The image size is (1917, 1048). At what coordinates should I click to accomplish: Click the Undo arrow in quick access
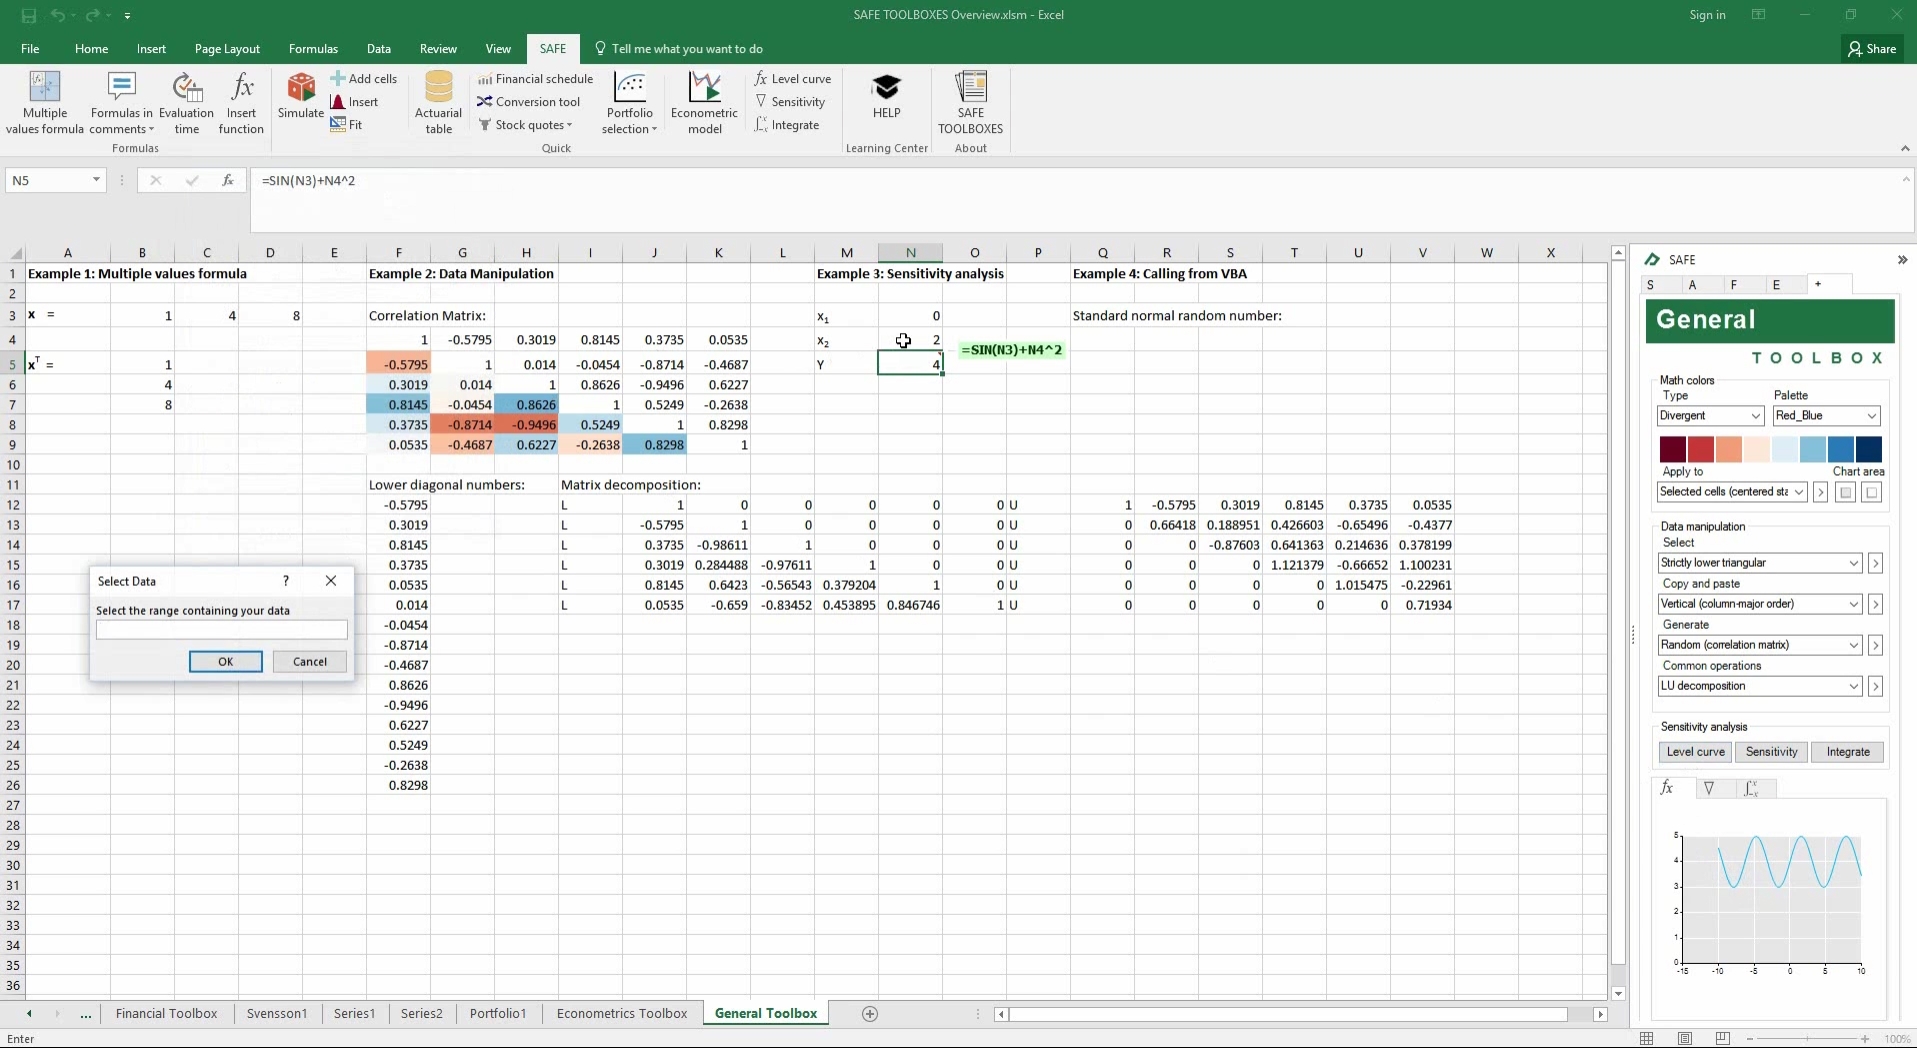(58, 15)
